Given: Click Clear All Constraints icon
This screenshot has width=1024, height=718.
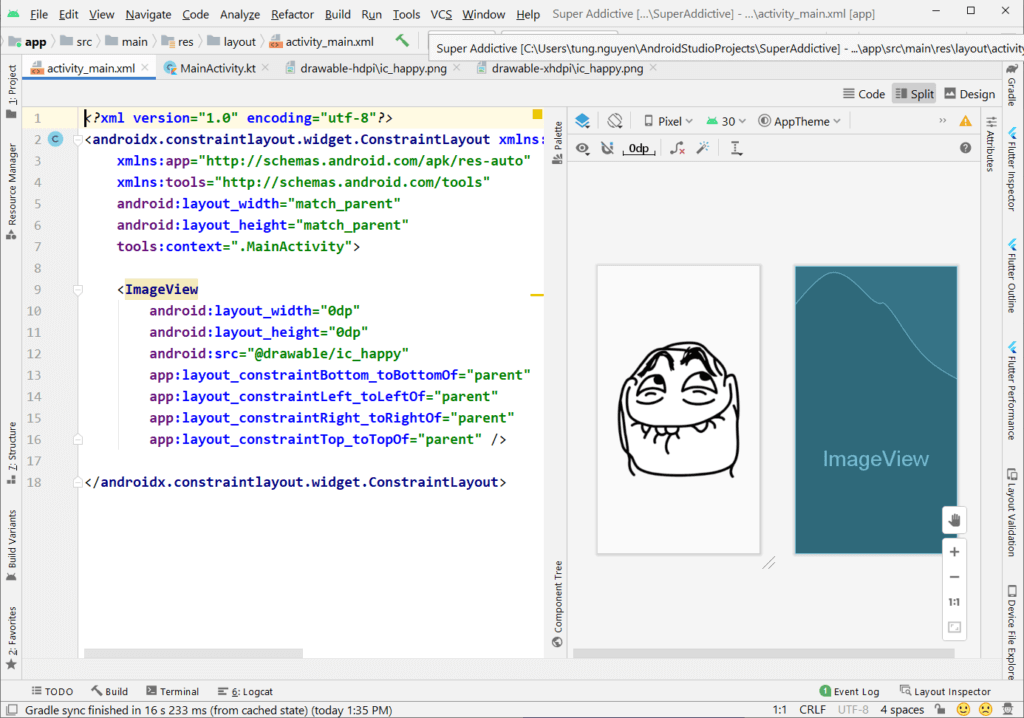Looking at the screenshot, I should tap(677, 148).
